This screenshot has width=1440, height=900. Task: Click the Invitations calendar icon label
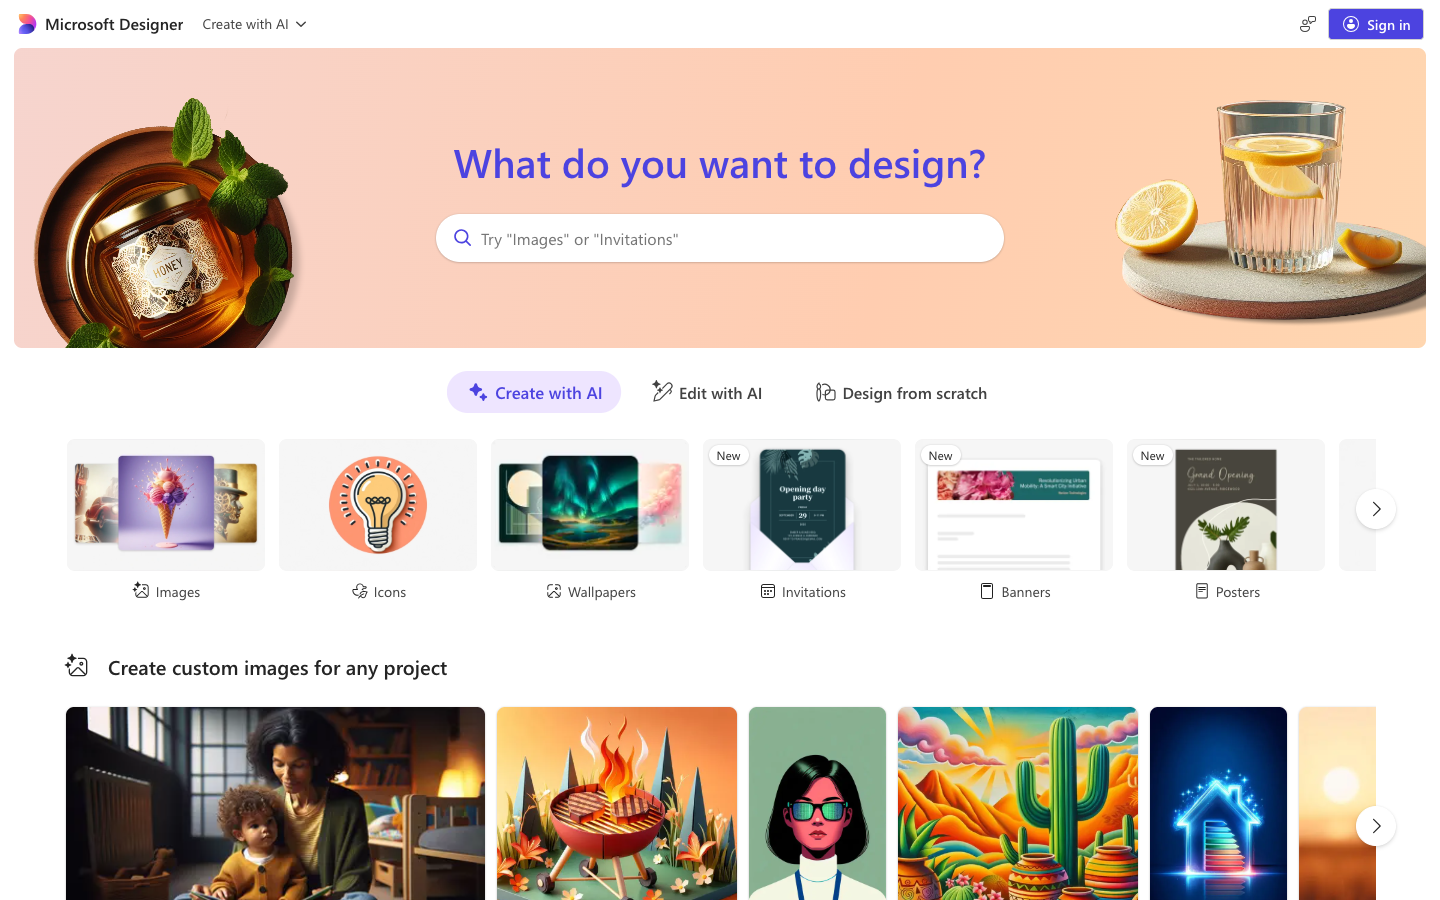pos(767,591)
